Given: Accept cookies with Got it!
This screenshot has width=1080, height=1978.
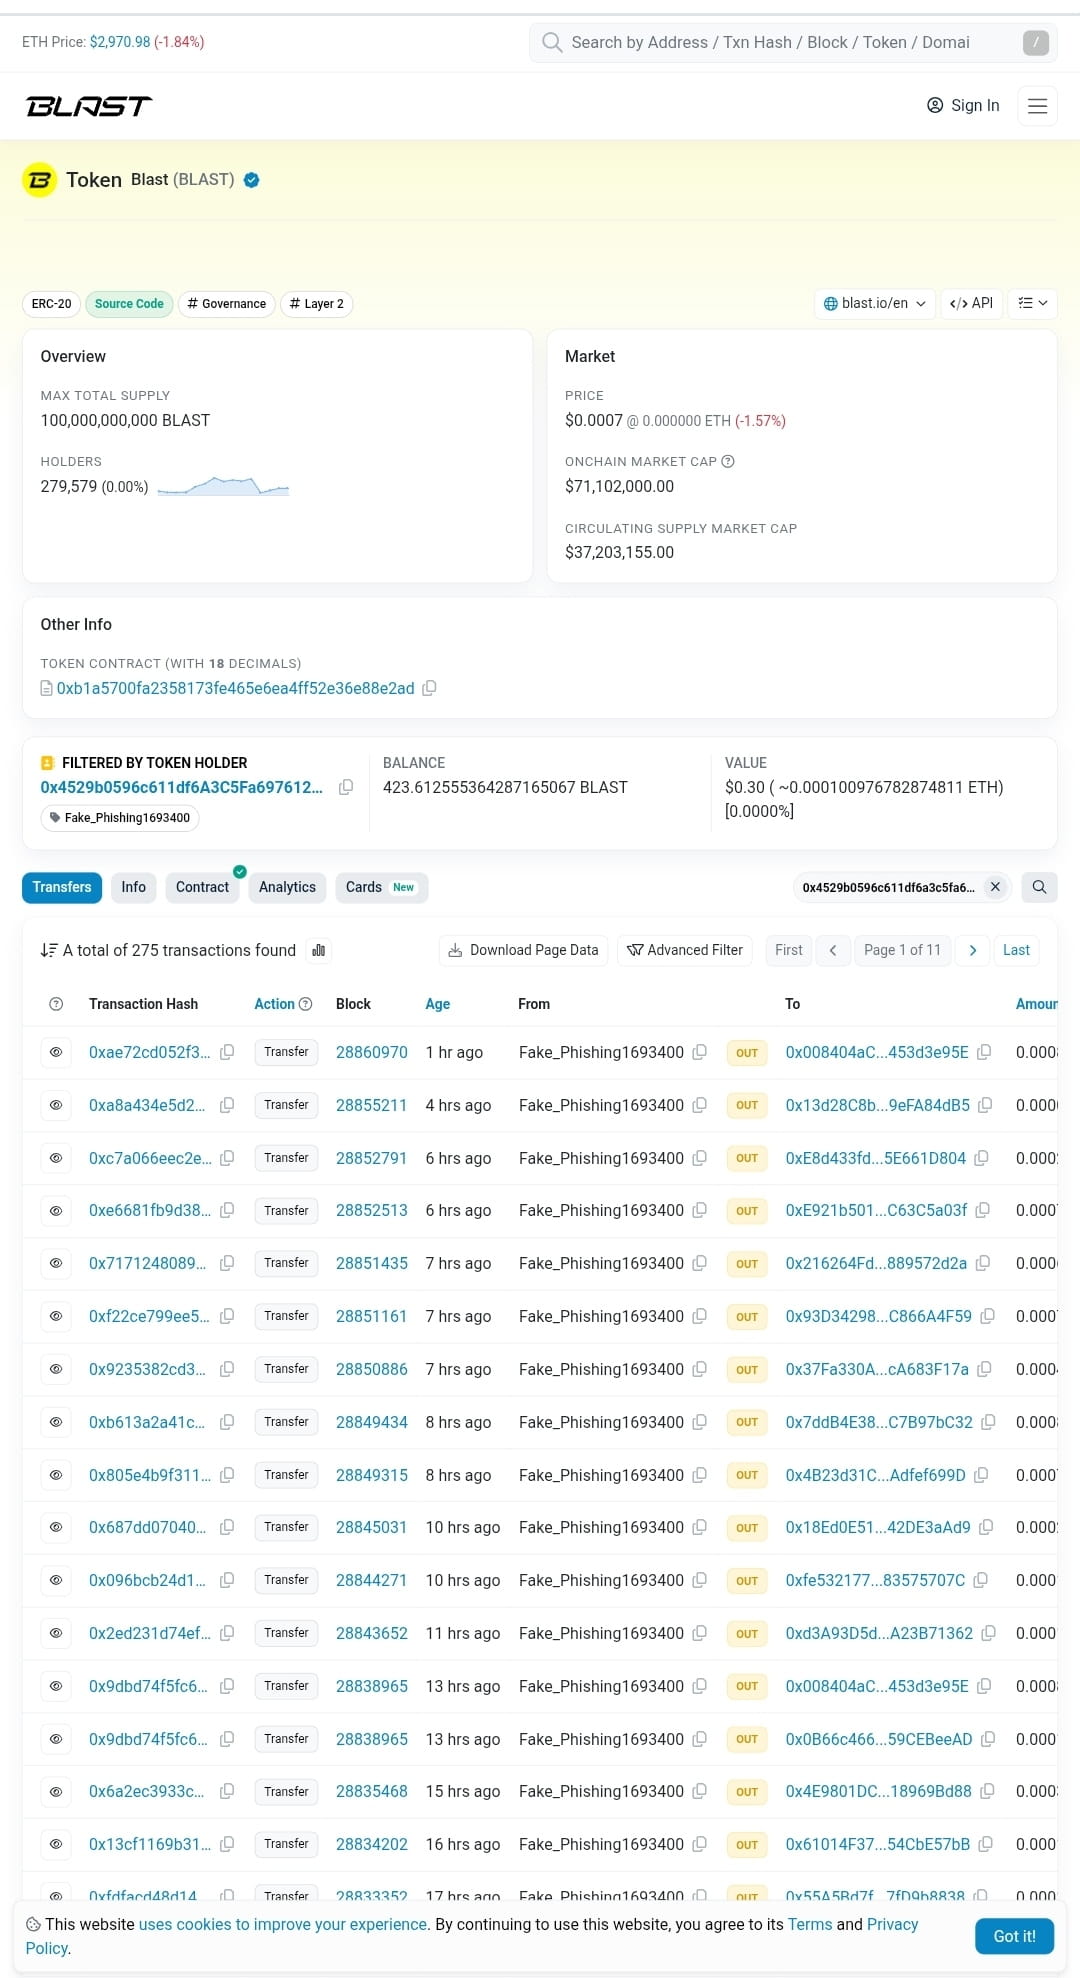Looking at the screenshot, I should [1014, 1936].
